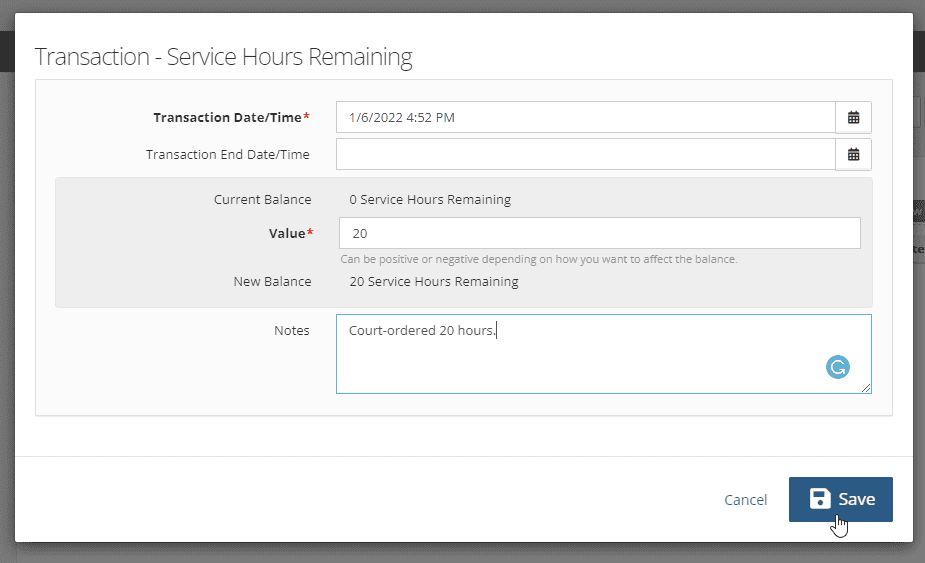Click the positive or negative value hint text

539,259
